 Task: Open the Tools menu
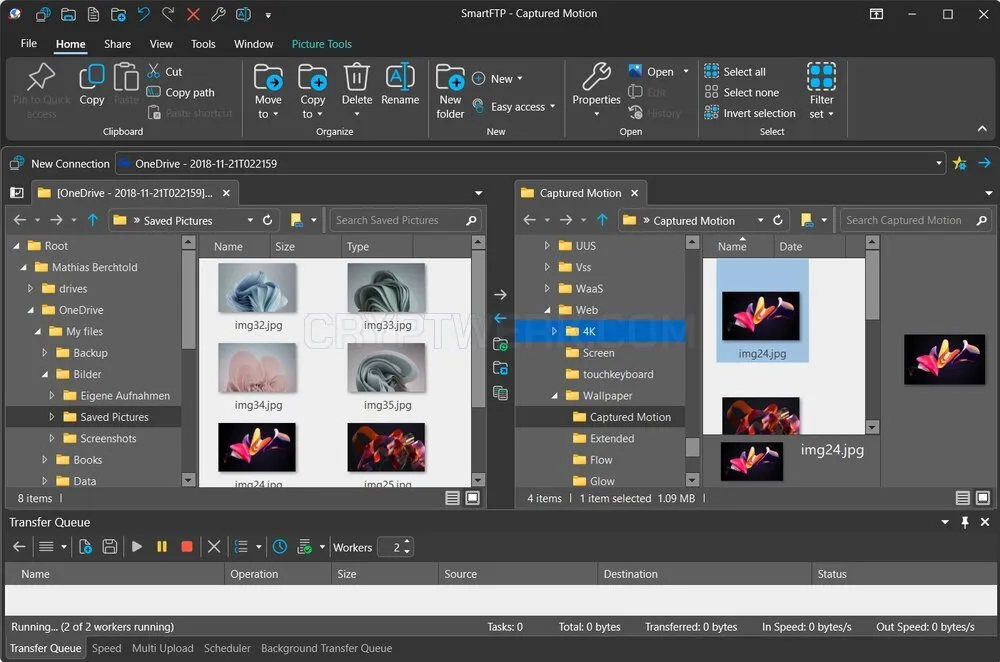point(203,44)
